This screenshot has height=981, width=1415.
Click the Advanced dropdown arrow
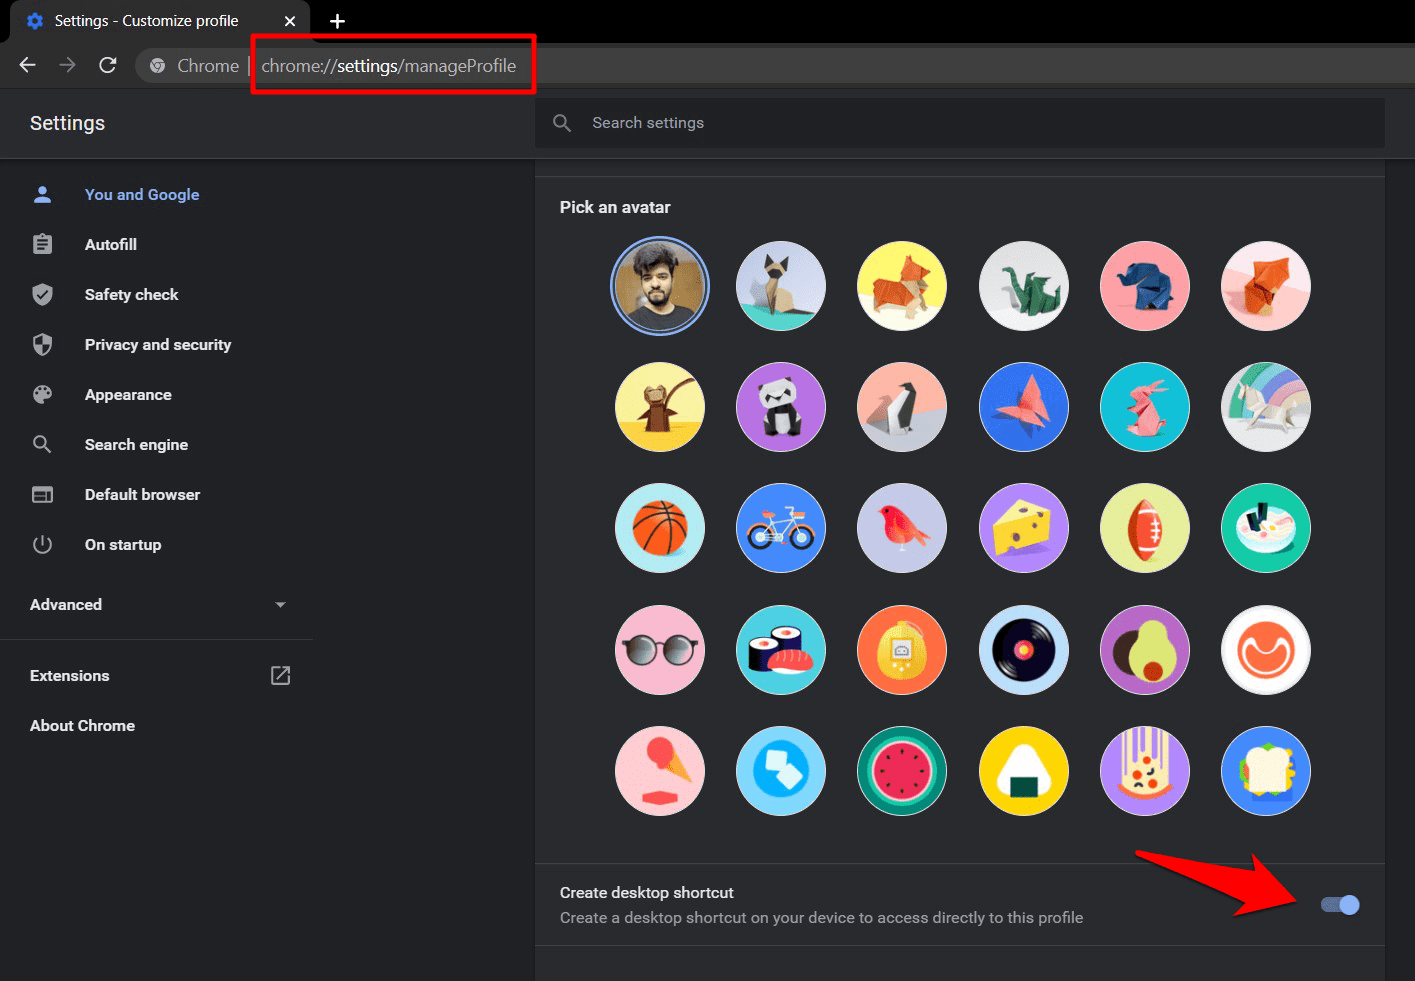(280, 605)
